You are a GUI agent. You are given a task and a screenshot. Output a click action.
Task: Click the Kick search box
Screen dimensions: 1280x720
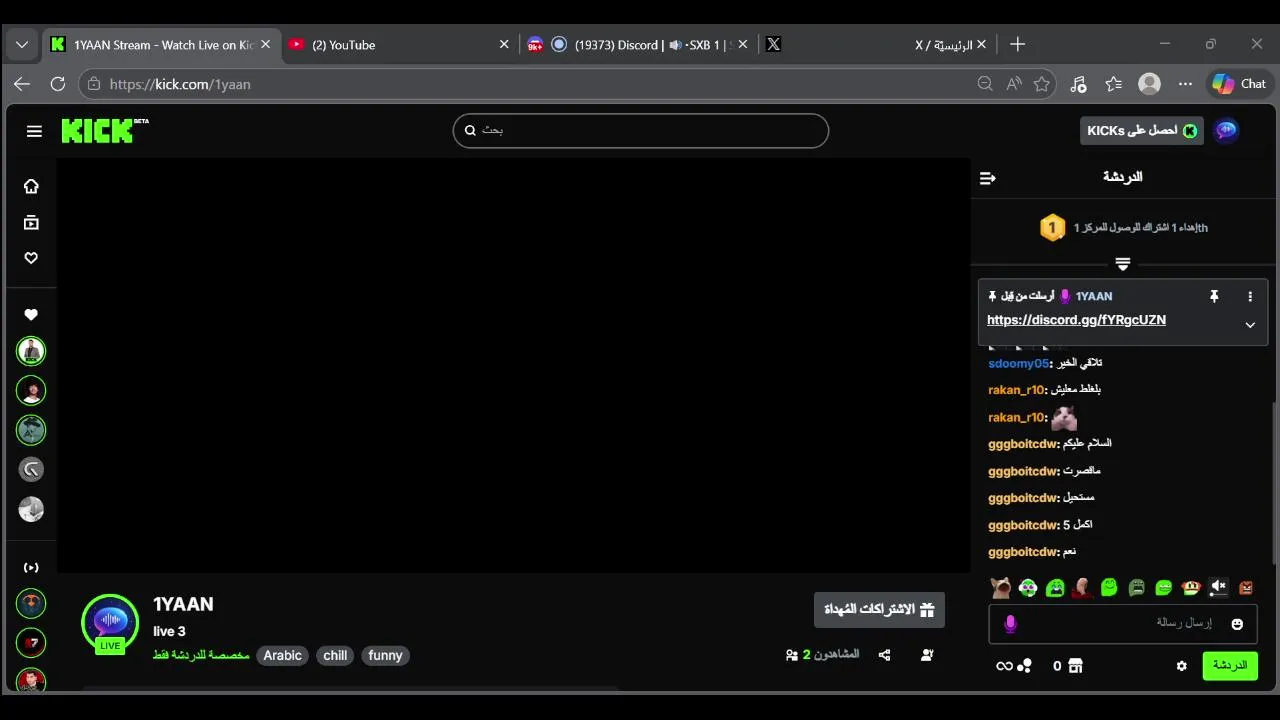point(641,130)
